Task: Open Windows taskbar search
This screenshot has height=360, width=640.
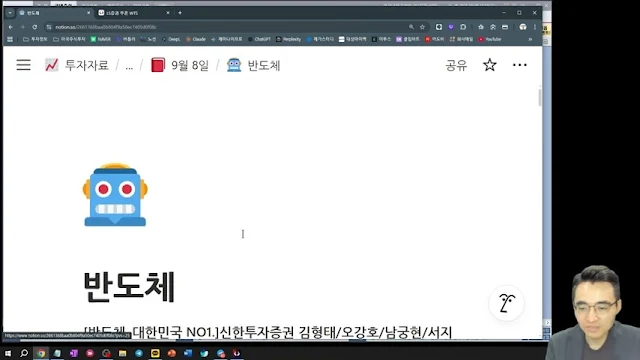Action: point(24,353)
